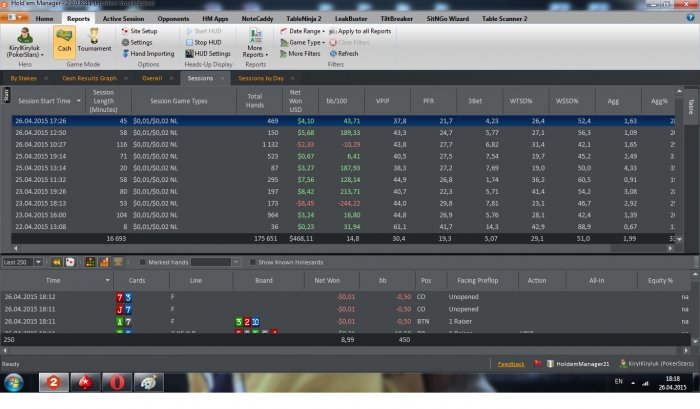Click the replay hands rewind icon
Image resolution: width=700 pixels, height=409 pixels.
click(56, 262)
